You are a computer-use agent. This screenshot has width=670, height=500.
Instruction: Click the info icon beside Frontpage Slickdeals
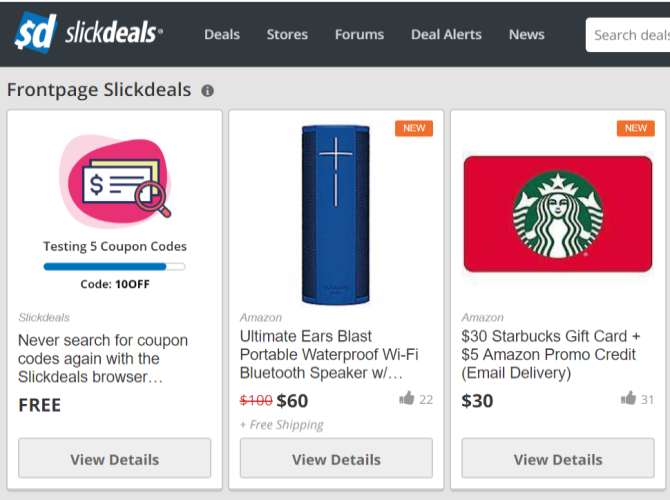(208, 91)
